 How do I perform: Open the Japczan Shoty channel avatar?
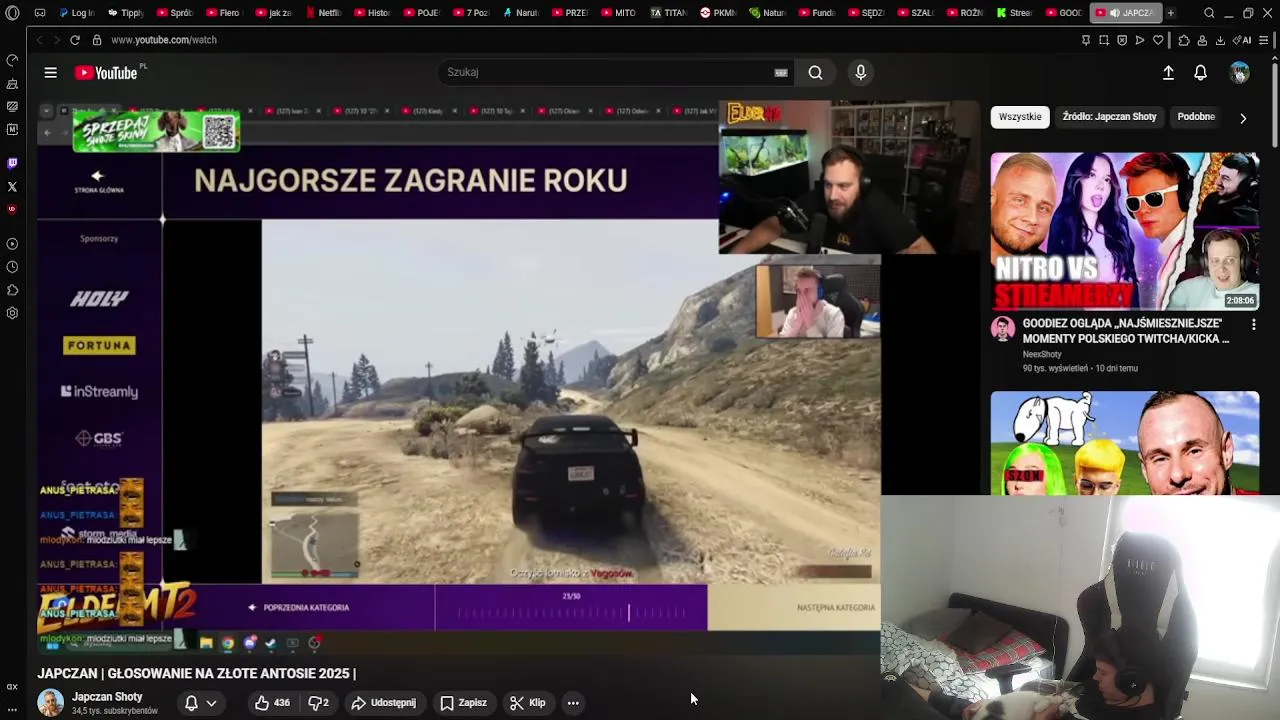click(50, 703)
